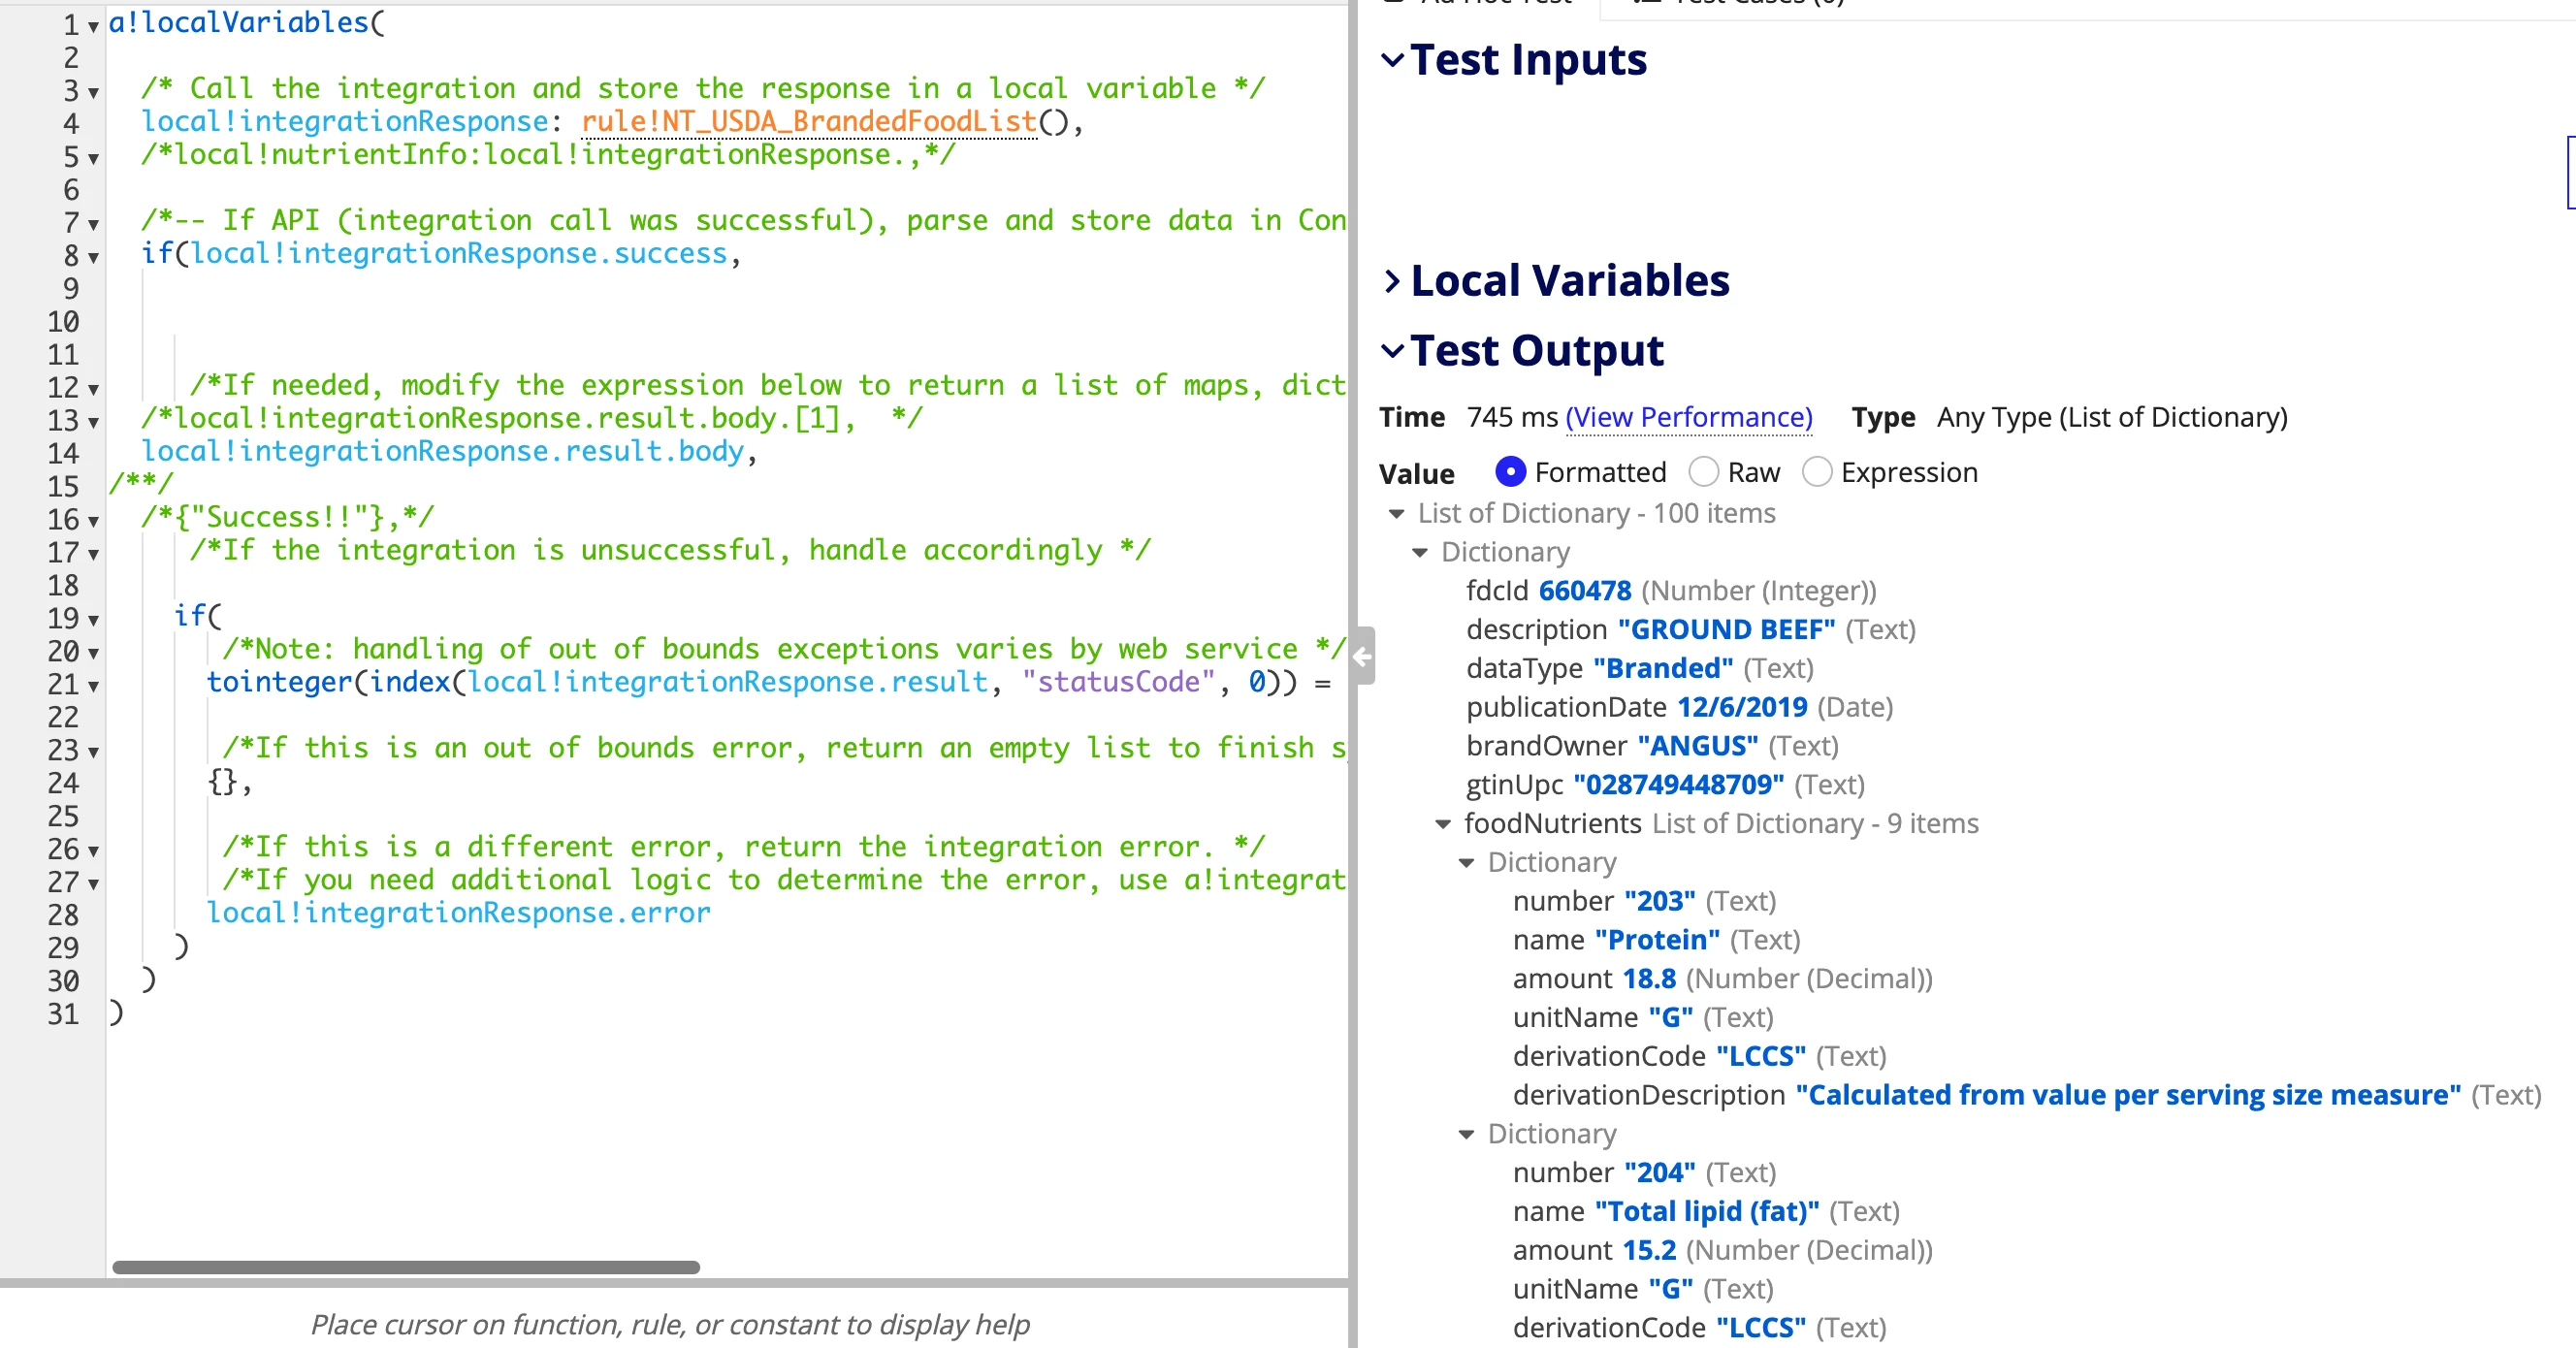
Task: Click the local!integrationResponse variable declaration on line 4
Action: click(x=344, y=121)
